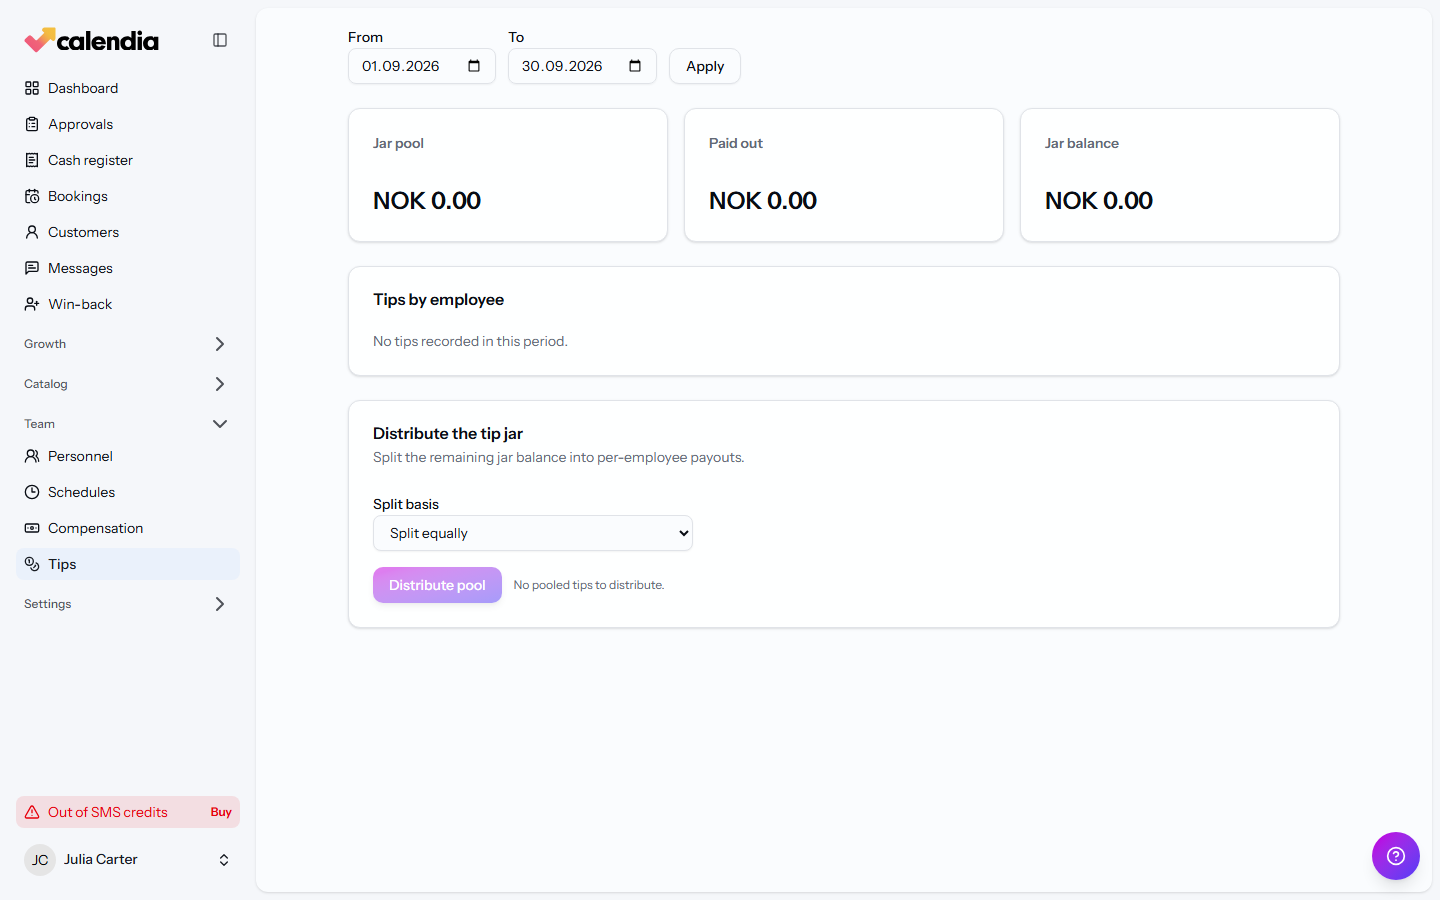Click the To date field 30.09.2026
The image size is (1440, 900).
(x=582, y=66)
